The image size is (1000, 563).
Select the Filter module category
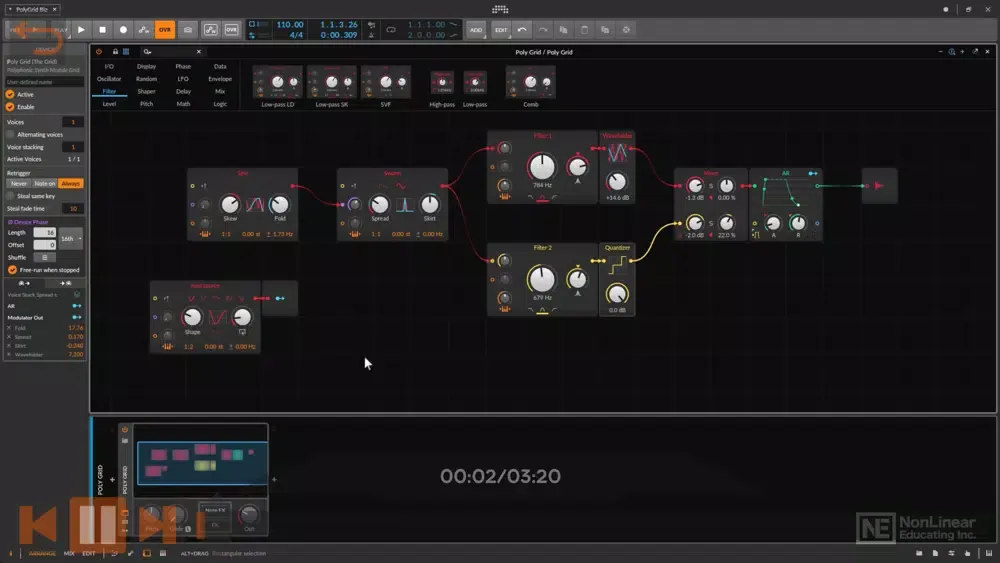click(x=109, y=91)
